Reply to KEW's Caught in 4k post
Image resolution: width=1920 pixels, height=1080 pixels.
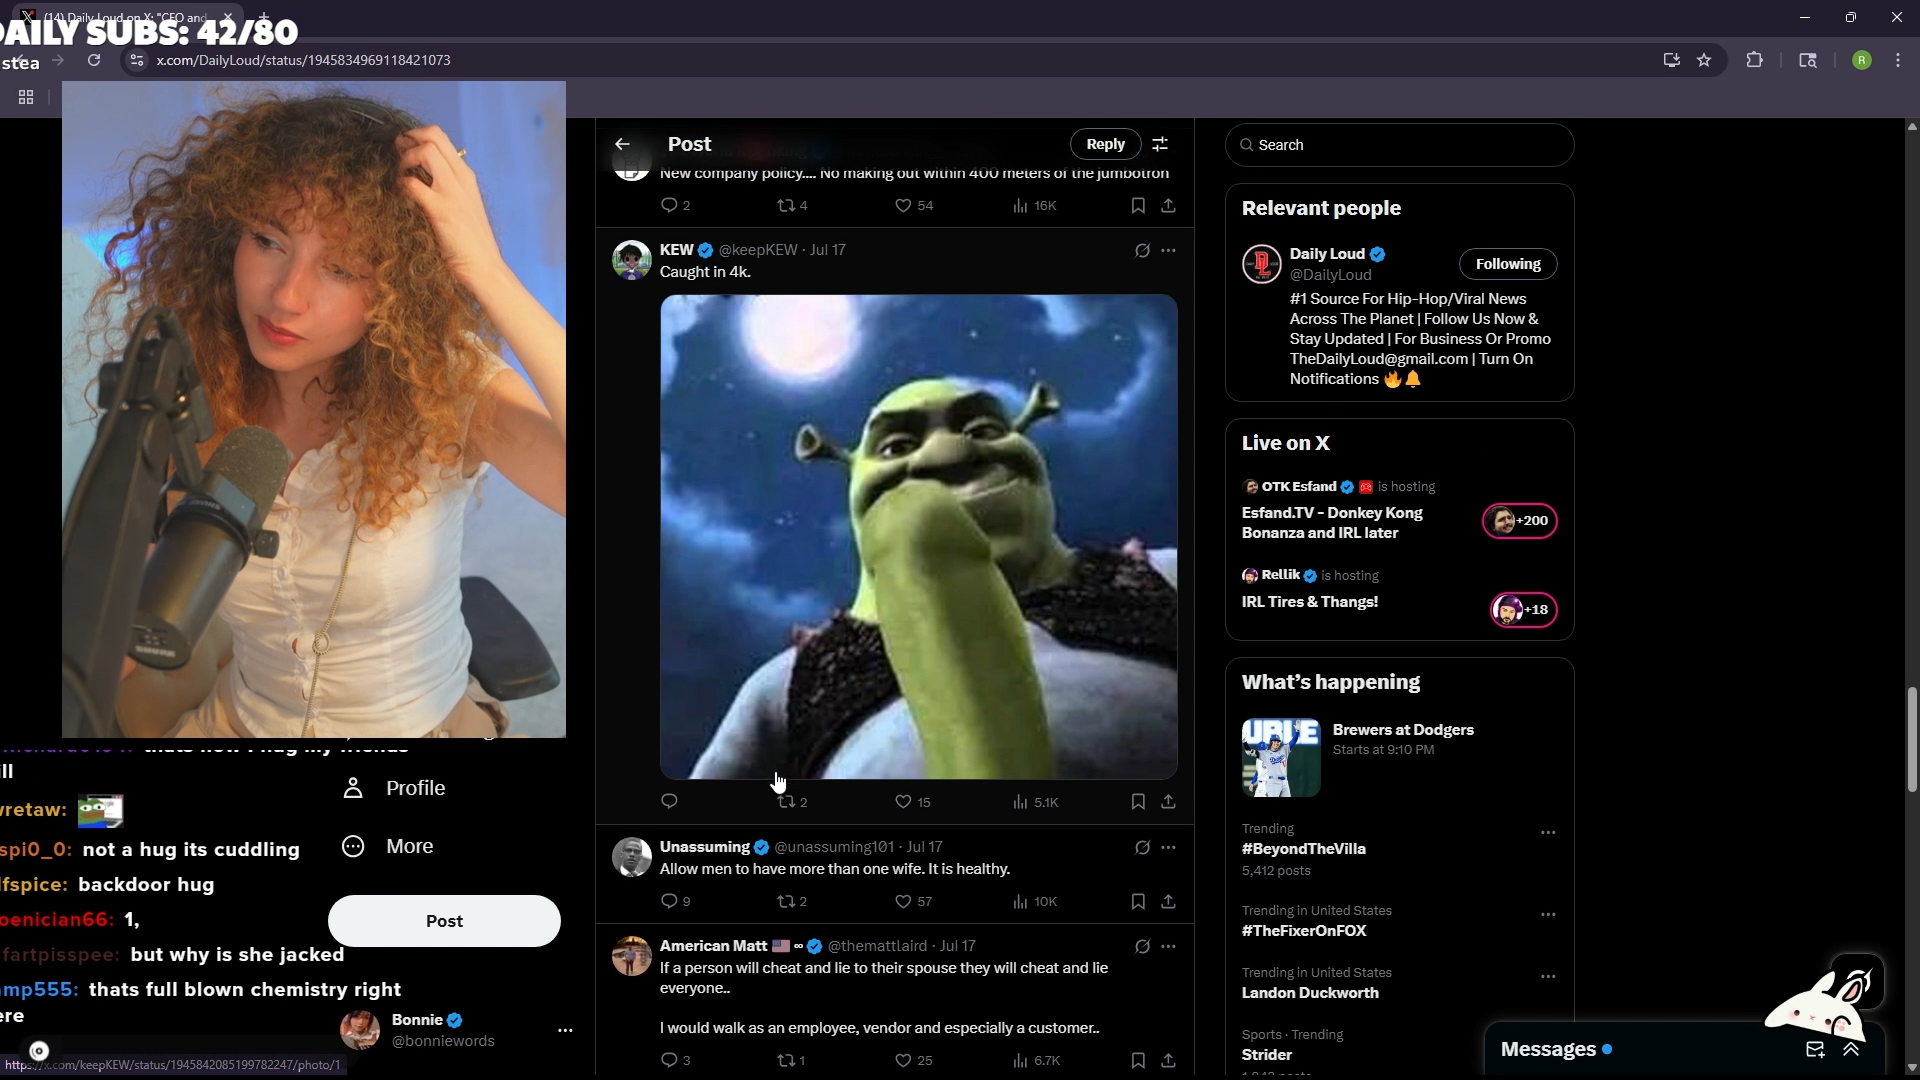669,801
